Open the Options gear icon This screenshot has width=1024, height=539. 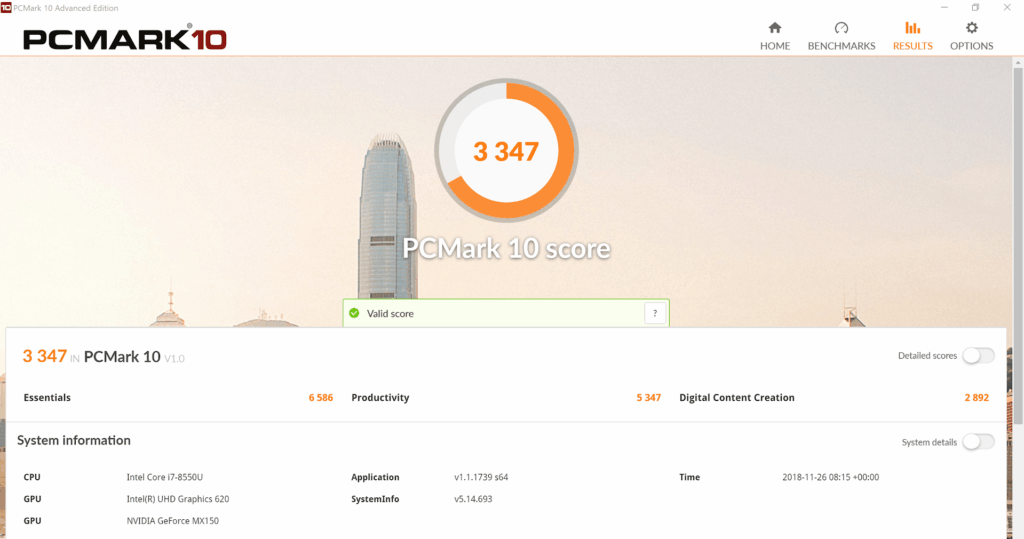click(971, 28)
